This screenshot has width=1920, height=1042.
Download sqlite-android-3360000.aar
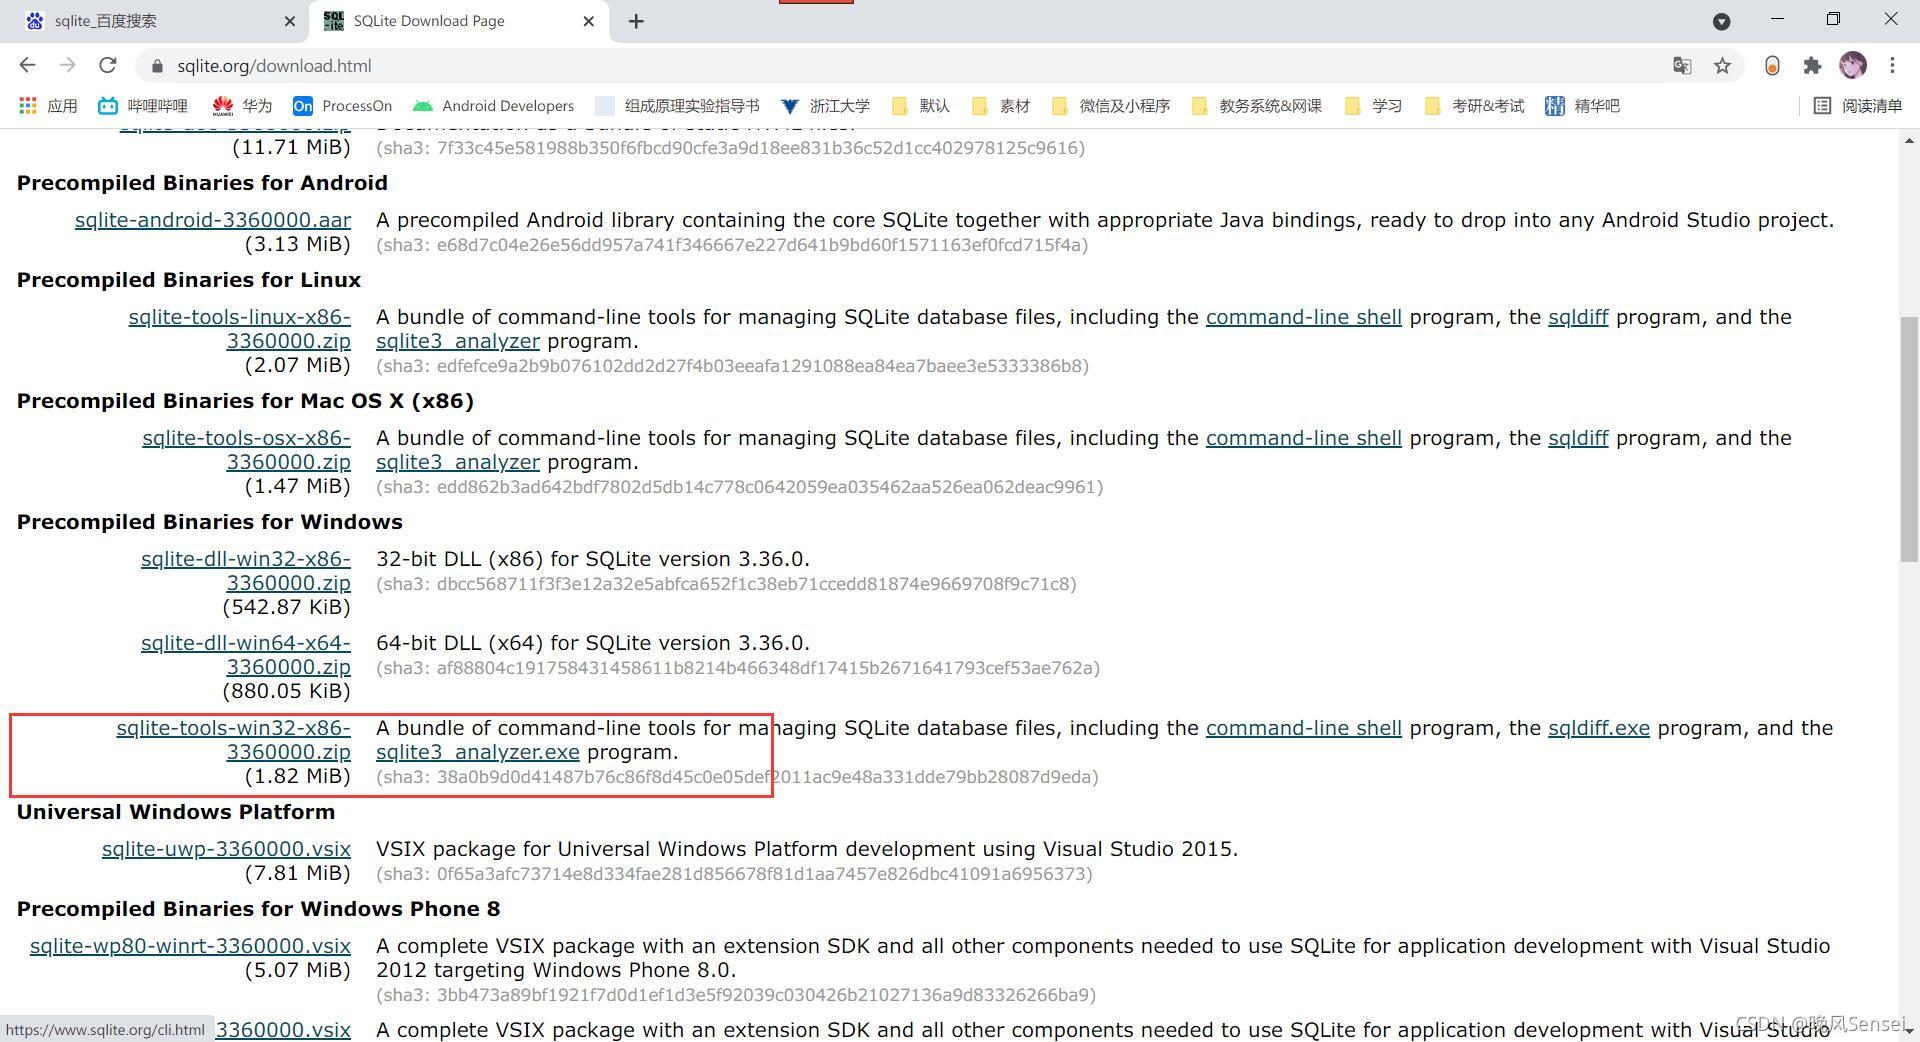213,220
